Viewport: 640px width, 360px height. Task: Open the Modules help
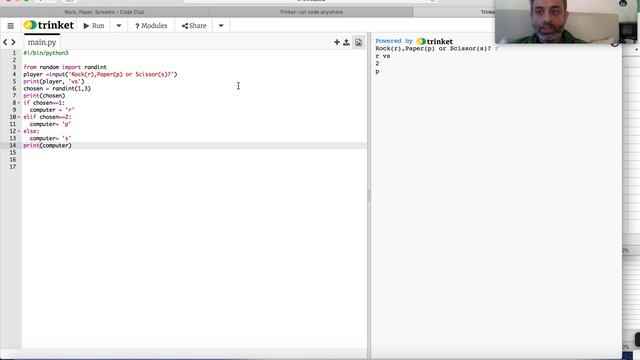151,26
